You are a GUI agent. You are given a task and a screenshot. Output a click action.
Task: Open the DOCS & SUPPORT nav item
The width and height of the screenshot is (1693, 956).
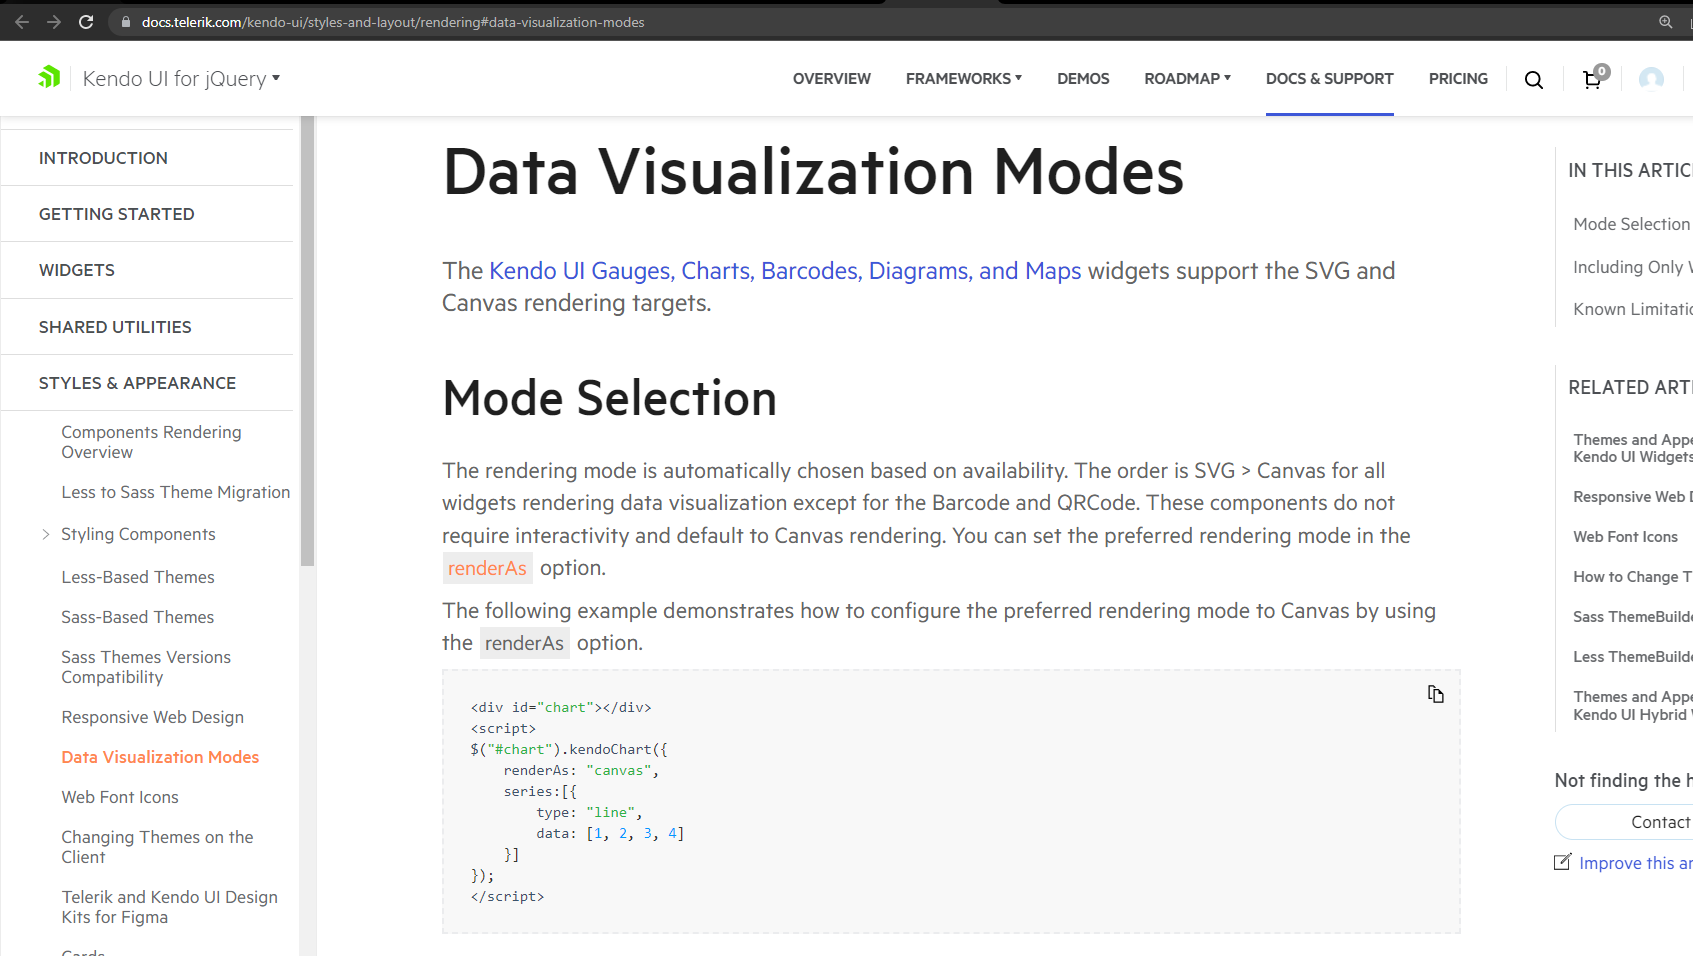pyautogui.click(x=1330, y=78)
